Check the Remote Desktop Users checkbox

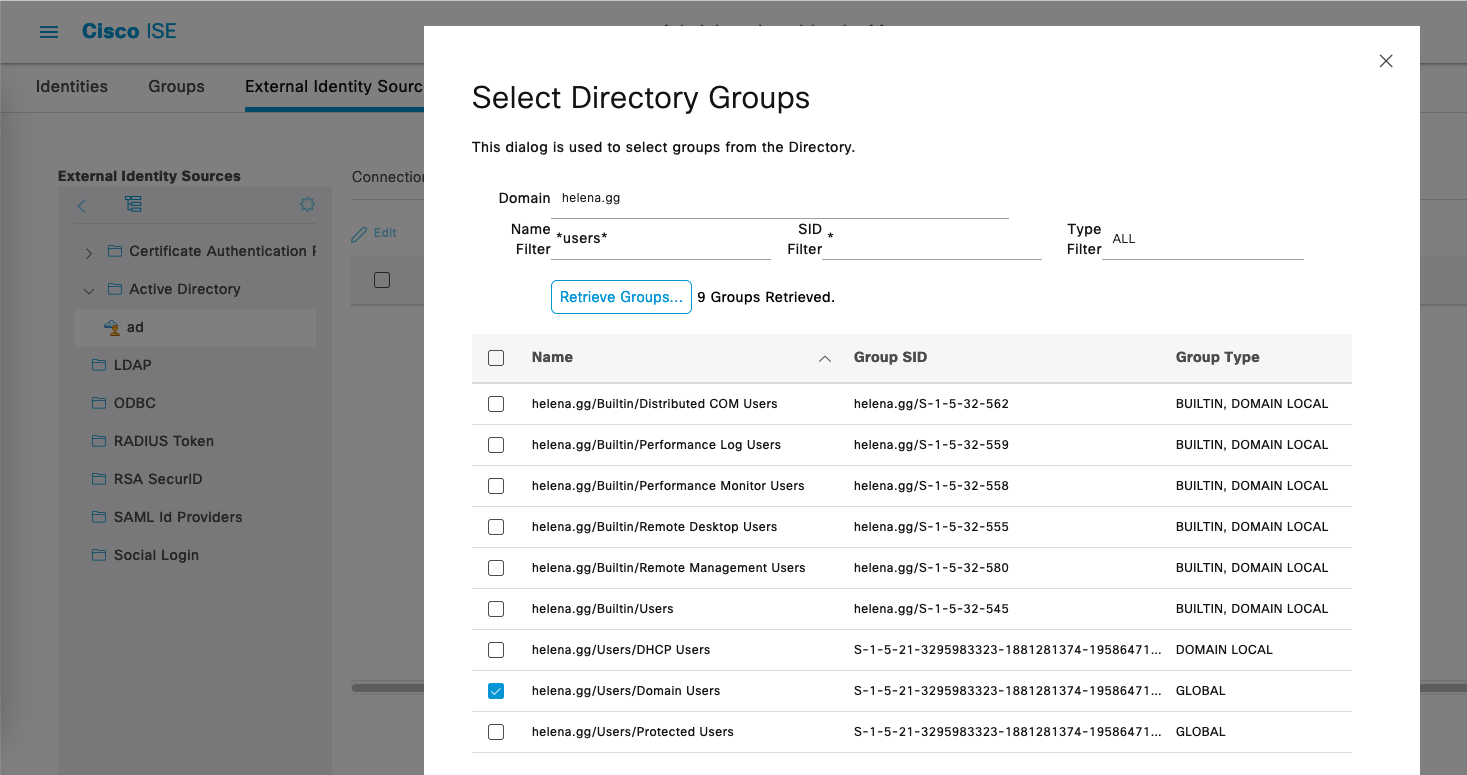pyautogui.click(x=496, y=527)
